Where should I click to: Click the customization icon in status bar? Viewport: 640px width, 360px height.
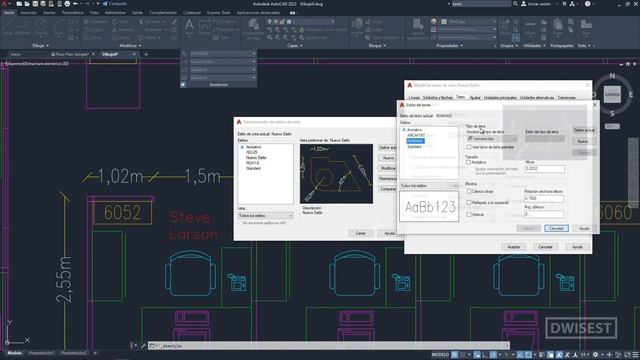click(635, 355)
